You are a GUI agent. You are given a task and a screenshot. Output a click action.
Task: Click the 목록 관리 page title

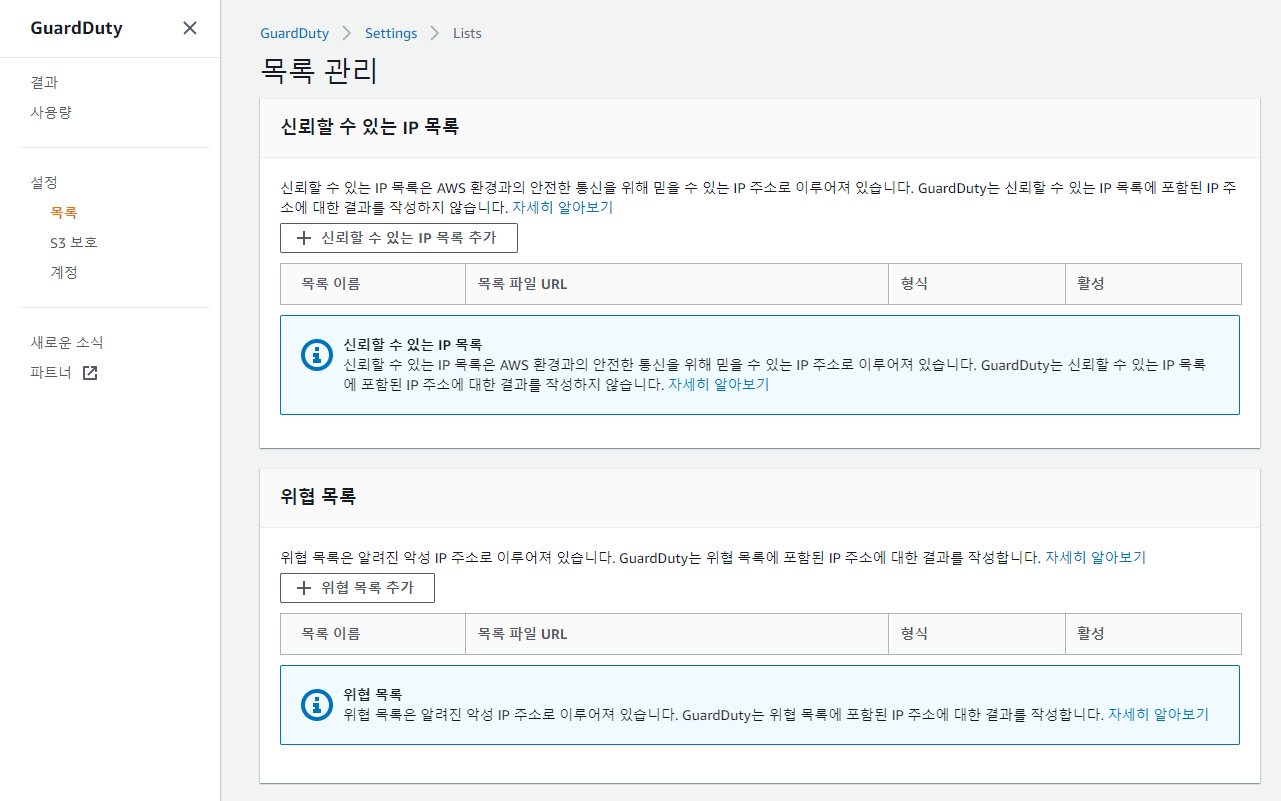coord(319,72)
